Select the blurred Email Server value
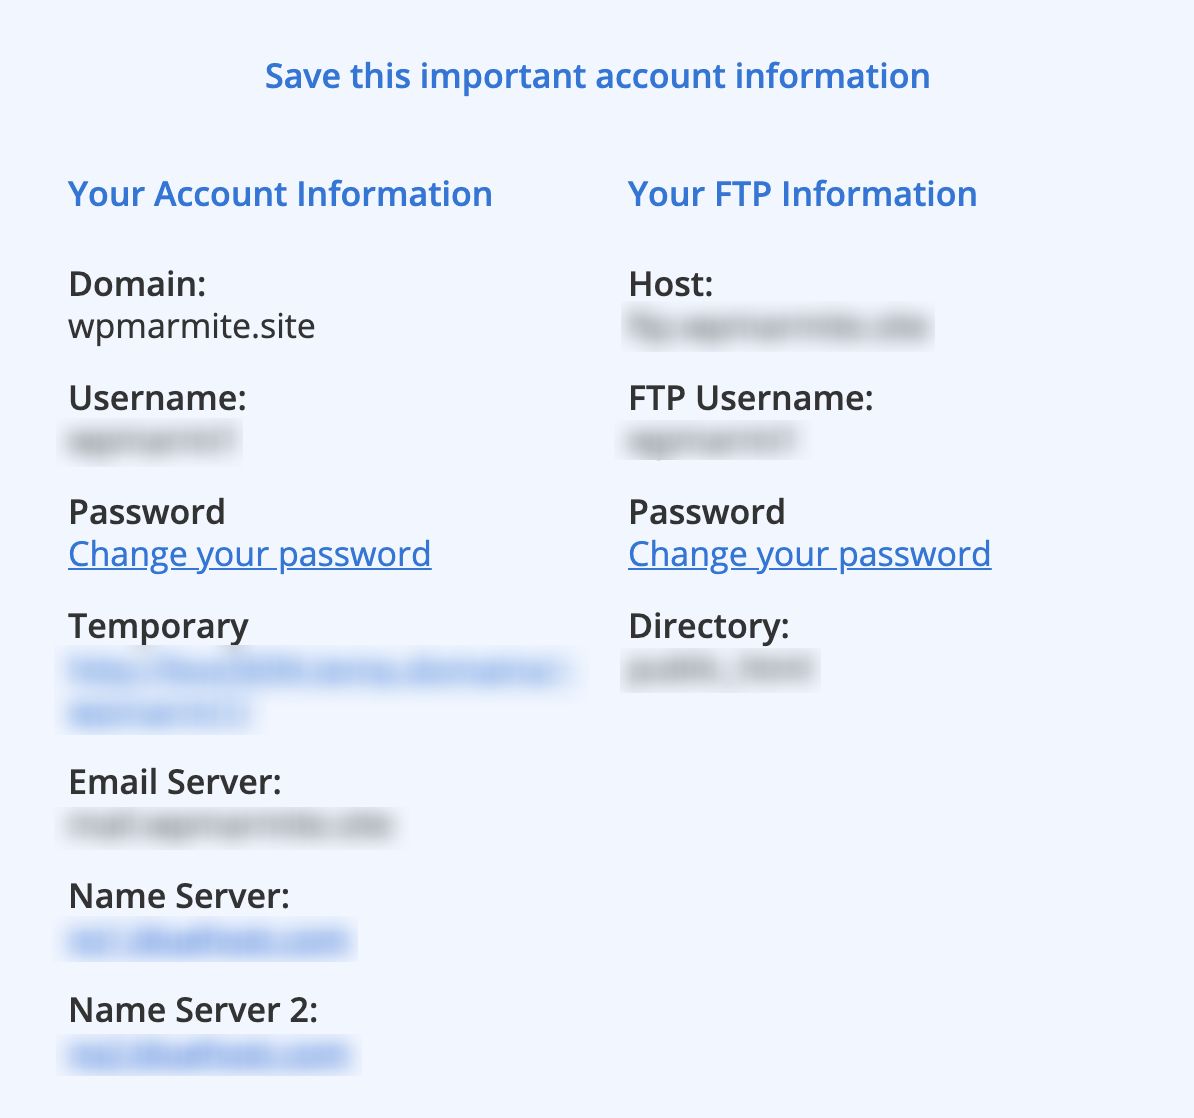This screenshot has height=1118, width=1194. pyautogui.click(x=231, y=826)
